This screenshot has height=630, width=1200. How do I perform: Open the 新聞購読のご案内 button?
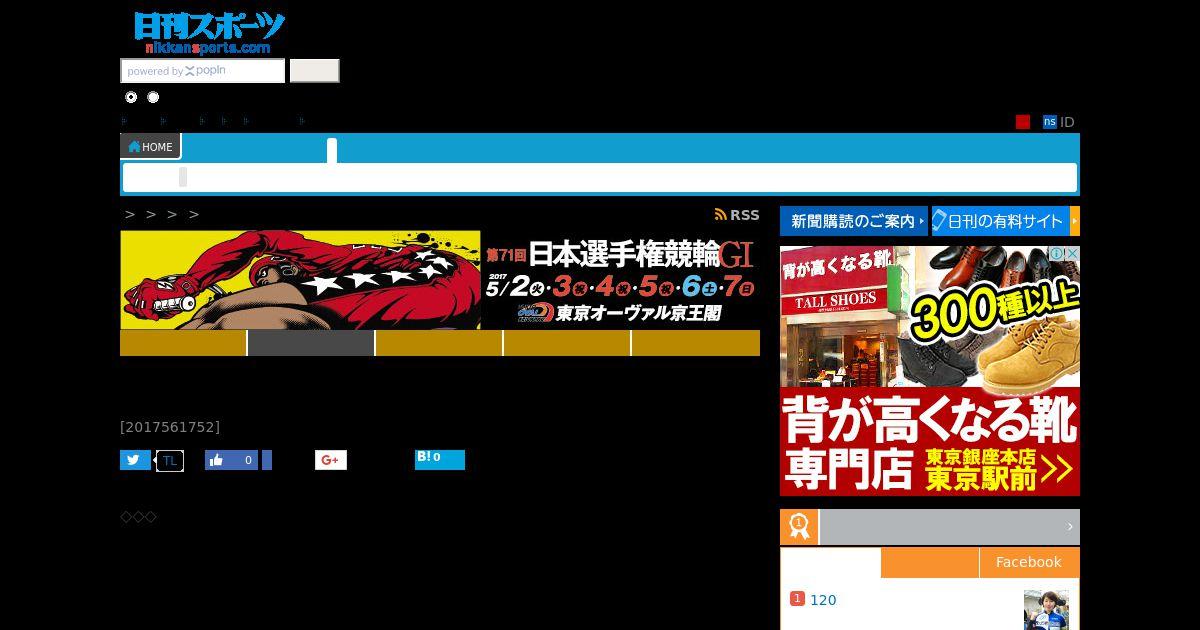tap(854, 221)
